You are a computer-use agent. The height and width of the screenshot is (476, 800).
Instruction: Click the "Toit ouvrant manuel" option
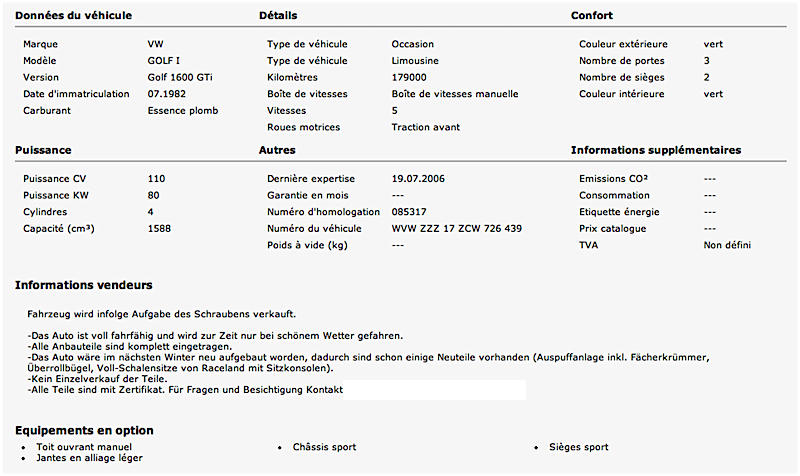tap(84, 447)
